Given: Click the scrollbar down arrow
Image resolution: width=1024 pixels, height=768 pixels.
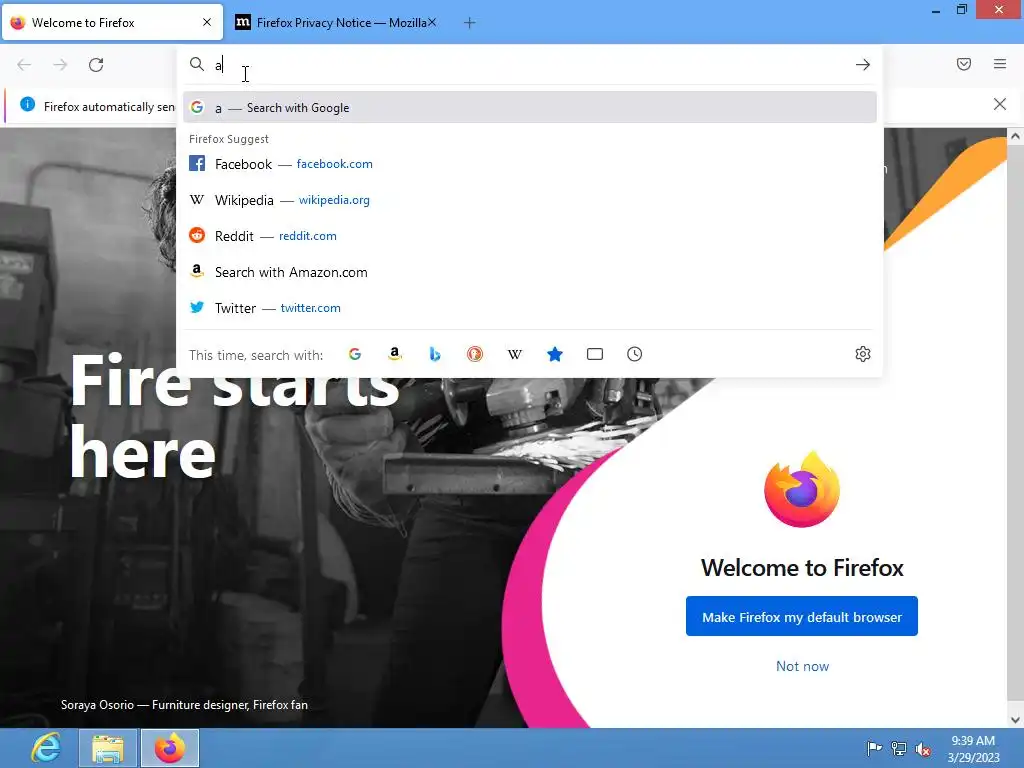Looking at the screenshot, I should pyautogui.click(x=1015, y=720).
